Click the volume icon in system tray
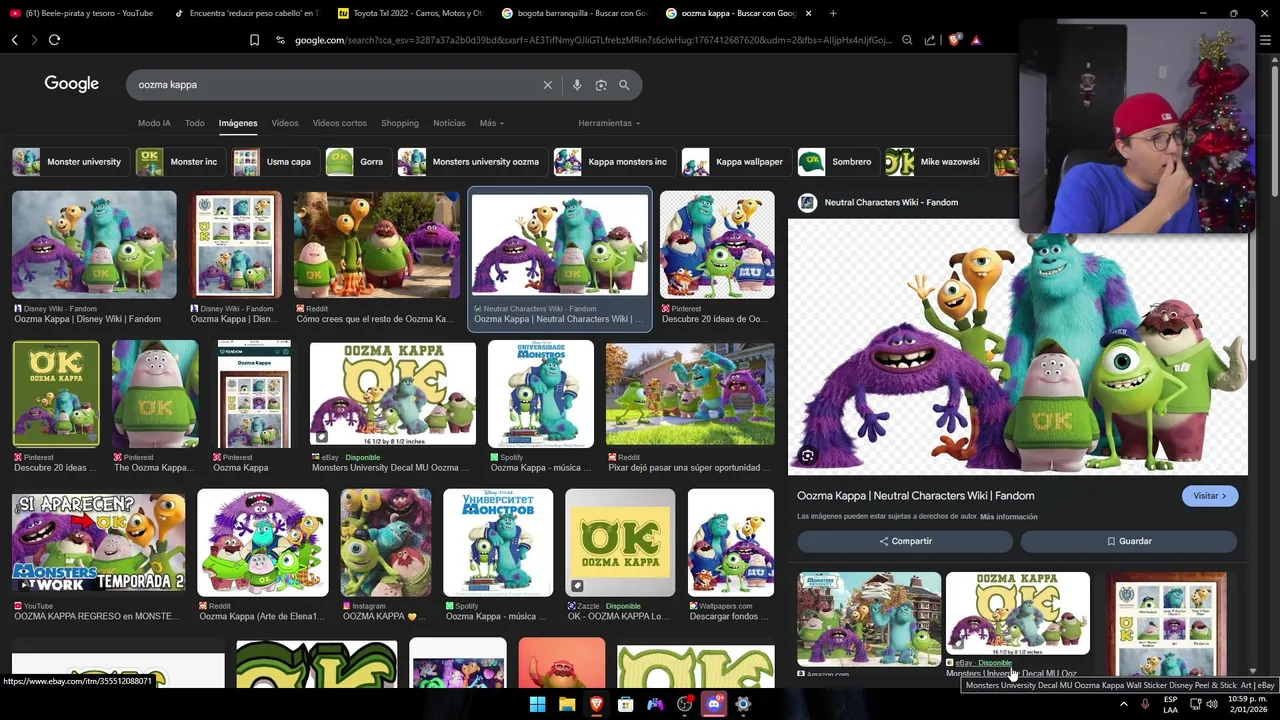Viewport: 1280px width, 720px height. click(1212, 704)
